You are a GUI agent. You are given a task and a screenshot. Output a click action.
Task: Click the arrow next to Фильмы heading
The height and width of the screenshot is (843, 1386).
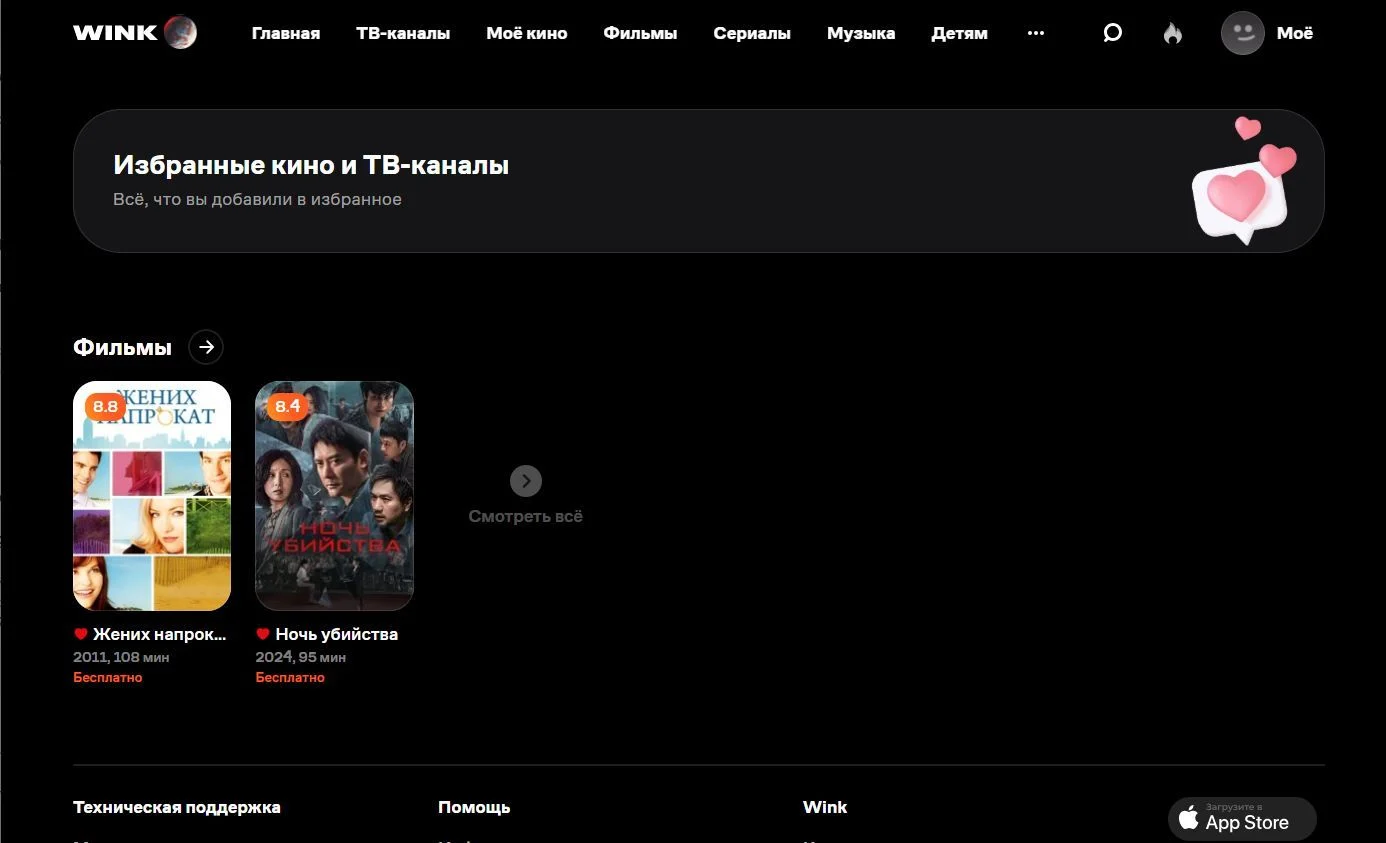(x=206, y=347)
